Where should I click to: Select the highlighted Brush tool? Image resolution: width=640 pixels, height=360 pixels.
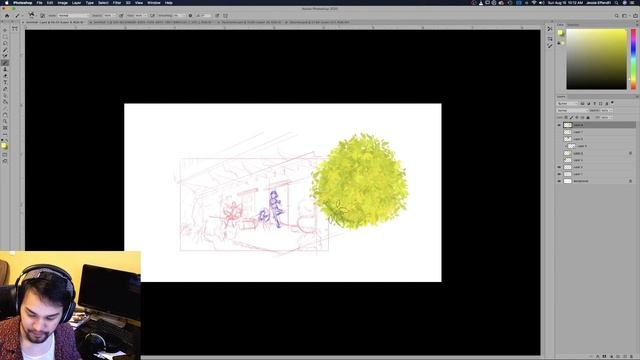pos(5,63)
